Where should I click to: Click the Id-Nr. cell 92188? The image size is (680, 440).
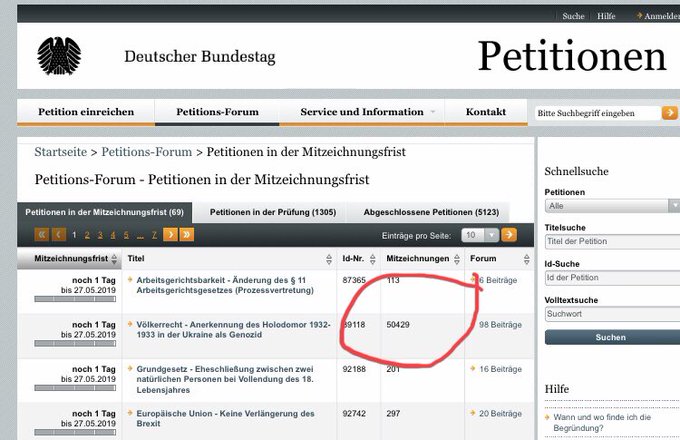354,369
